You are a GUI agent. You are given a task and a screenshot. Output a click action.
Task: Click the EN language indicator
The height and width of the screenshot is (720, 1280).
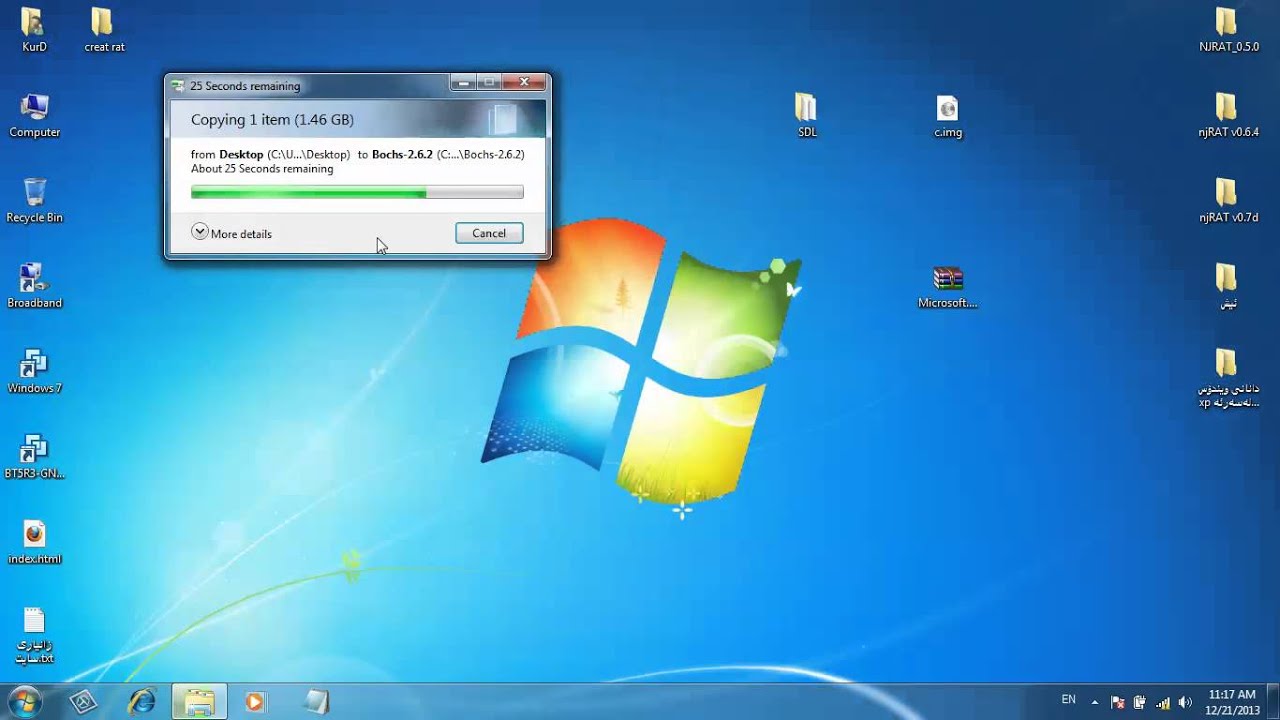pyautogui.click(x=1068, y=700)
